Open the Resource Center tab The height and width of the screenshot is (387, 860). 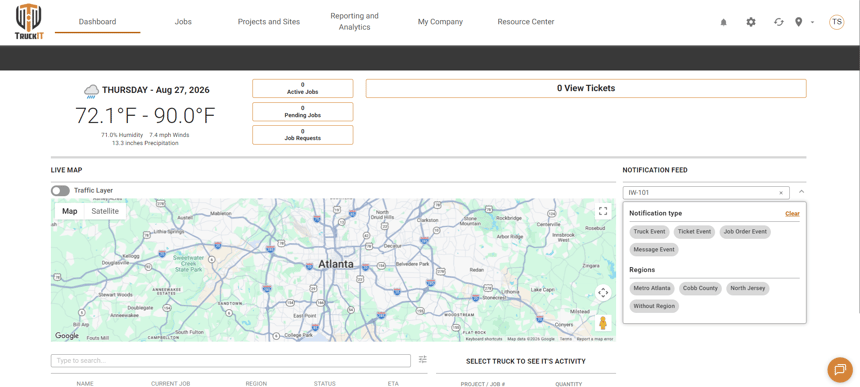tap(525, 22)
